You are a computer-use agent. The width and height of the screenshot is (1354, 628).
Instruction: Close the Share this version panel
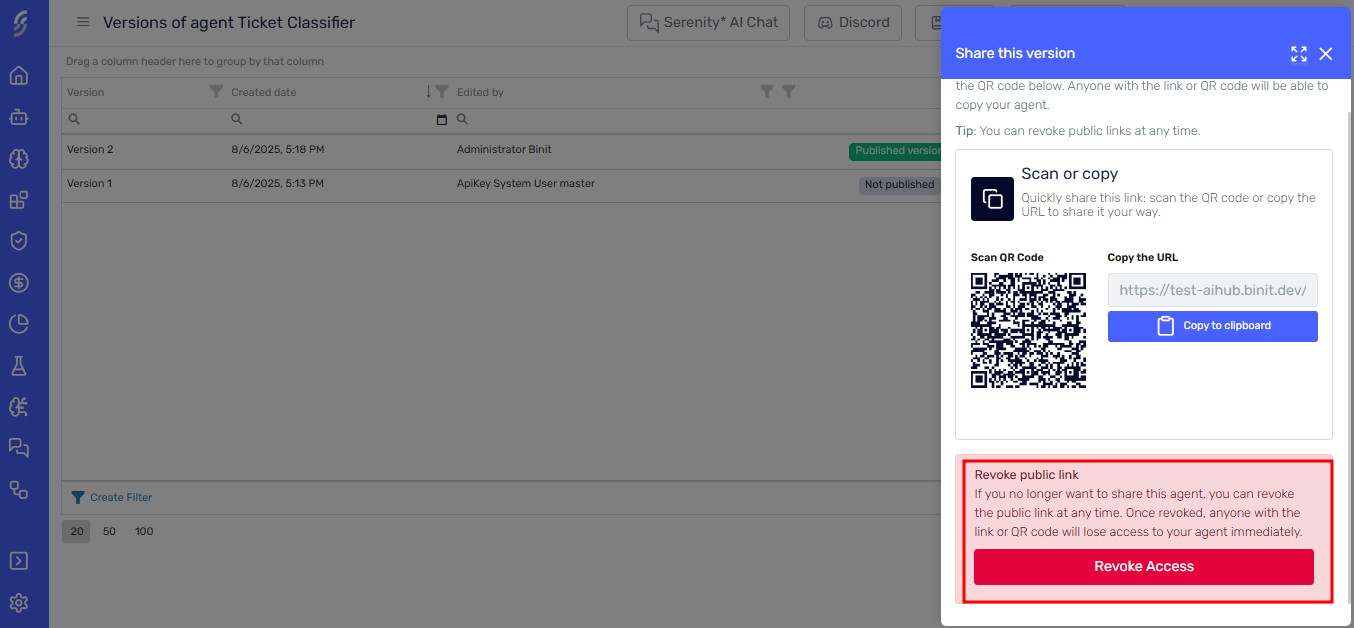click(1326, 54)
